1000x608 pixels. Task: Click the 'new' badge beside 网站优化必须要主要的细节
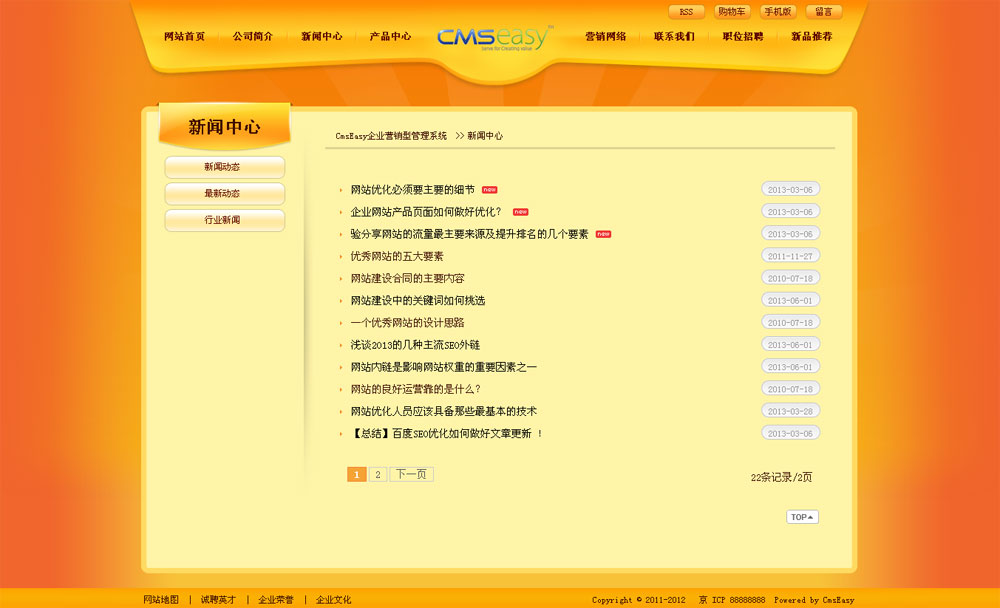click(490, 190)
